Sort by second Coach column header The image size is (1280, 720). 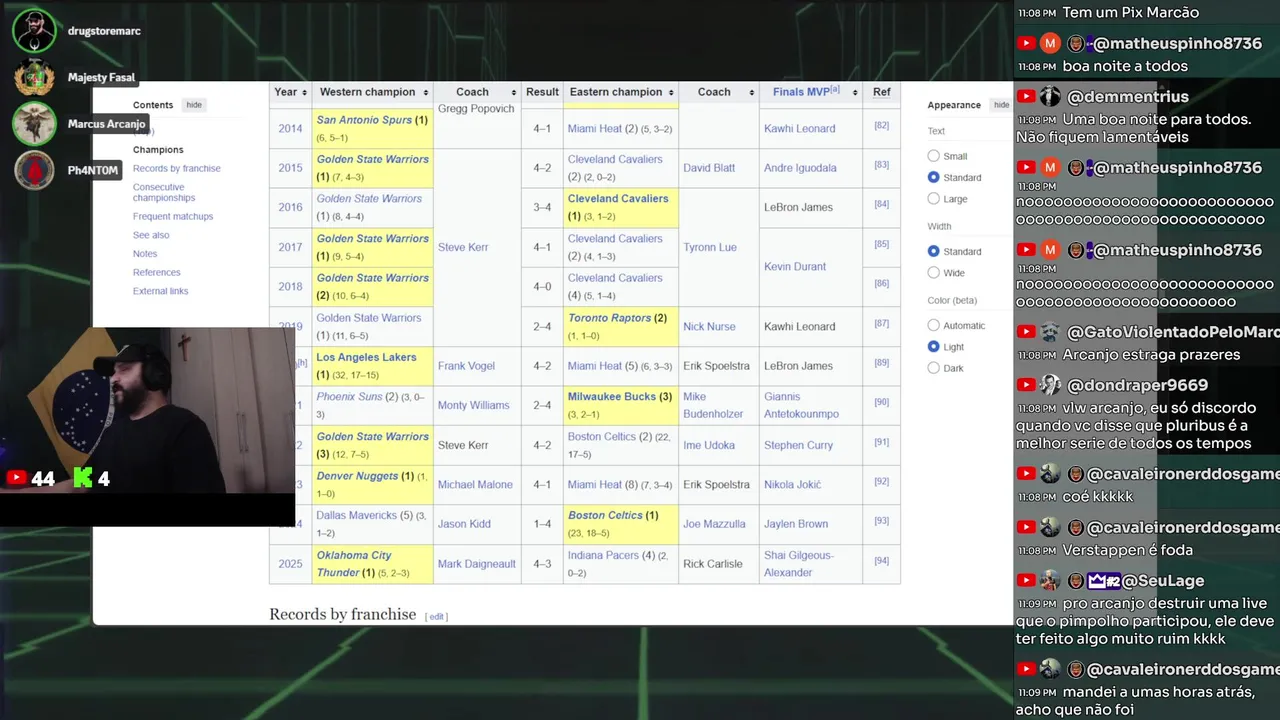point(719,92)
